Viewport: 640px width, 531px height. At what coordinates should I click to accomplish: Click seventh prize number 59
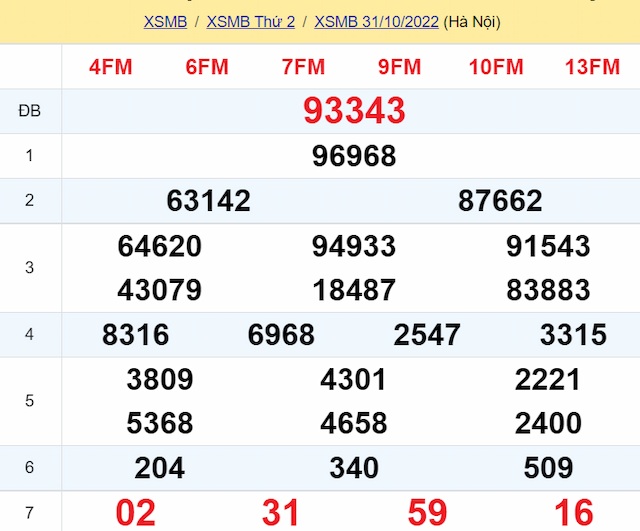click(x=427, y=512)
